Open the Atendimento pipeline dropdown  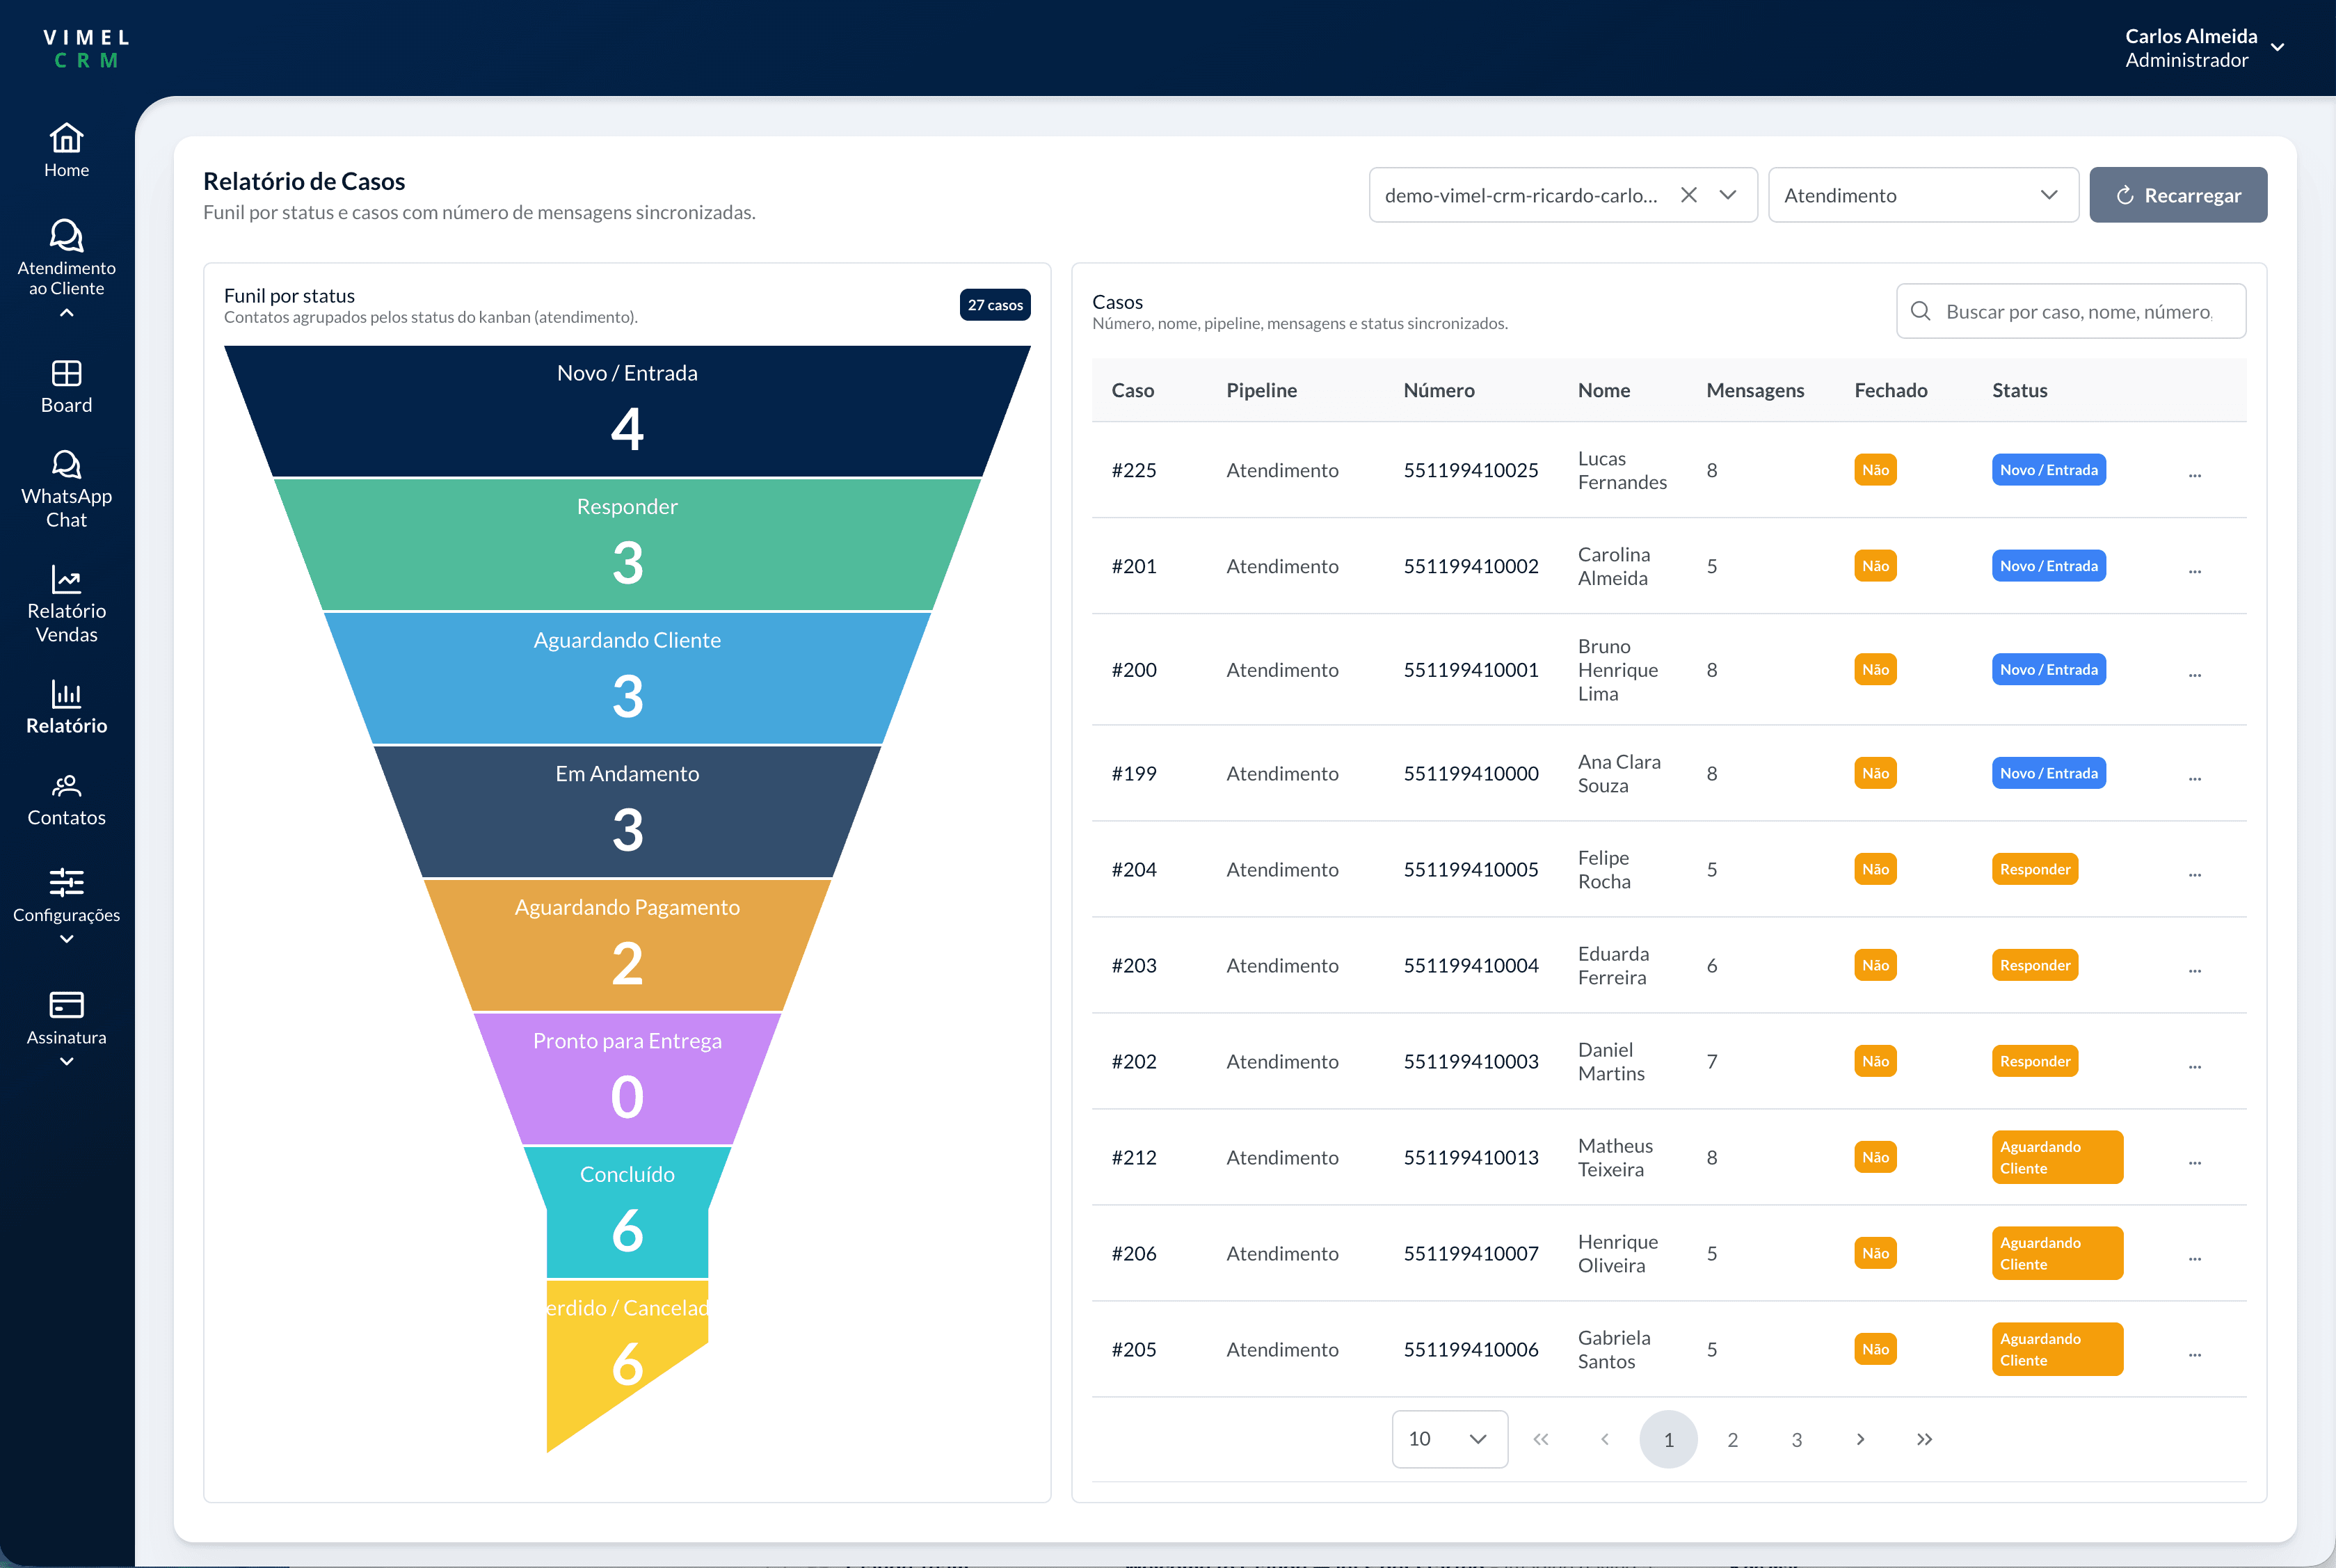pos(1922,195)
